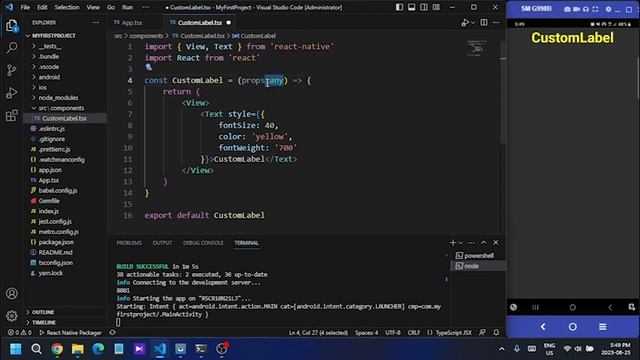The height and width of the screenshot is (360, 640).
Task: Click the feedback icon in status bar
Action: click(x=482, y=333)
